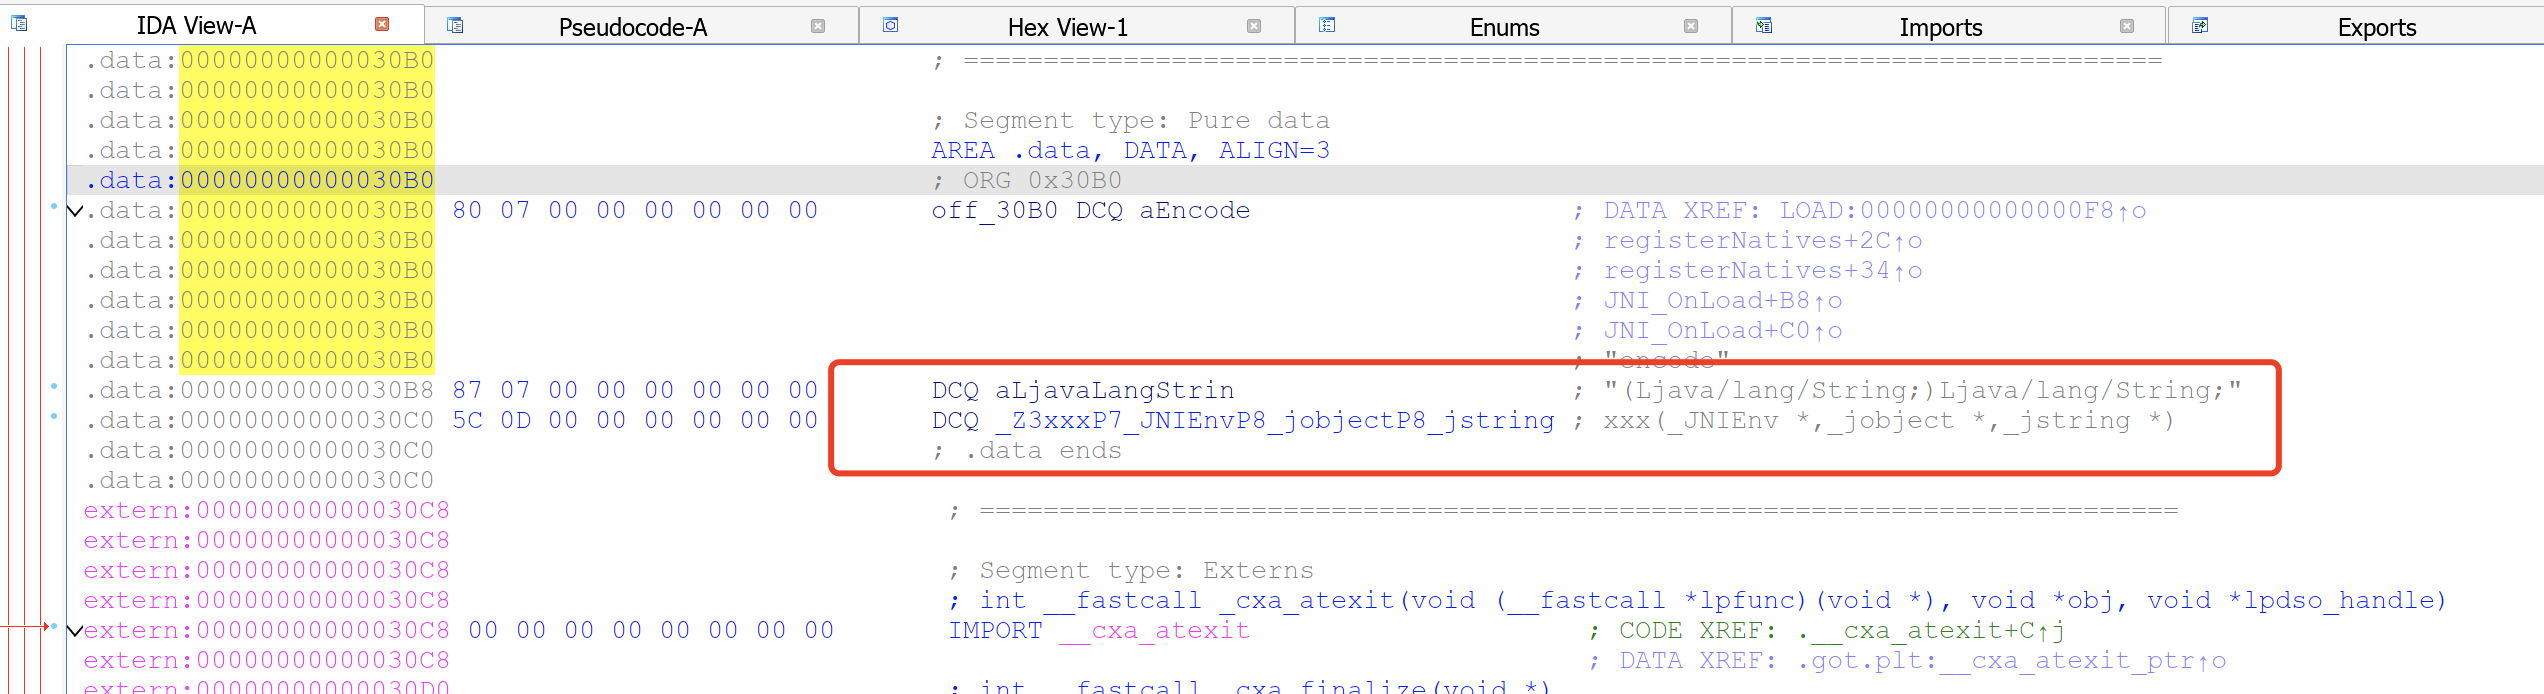Viewport: 2544px width, 694px height.
Task: Close the Hex View-1 tab
Action: point(1254,26)
